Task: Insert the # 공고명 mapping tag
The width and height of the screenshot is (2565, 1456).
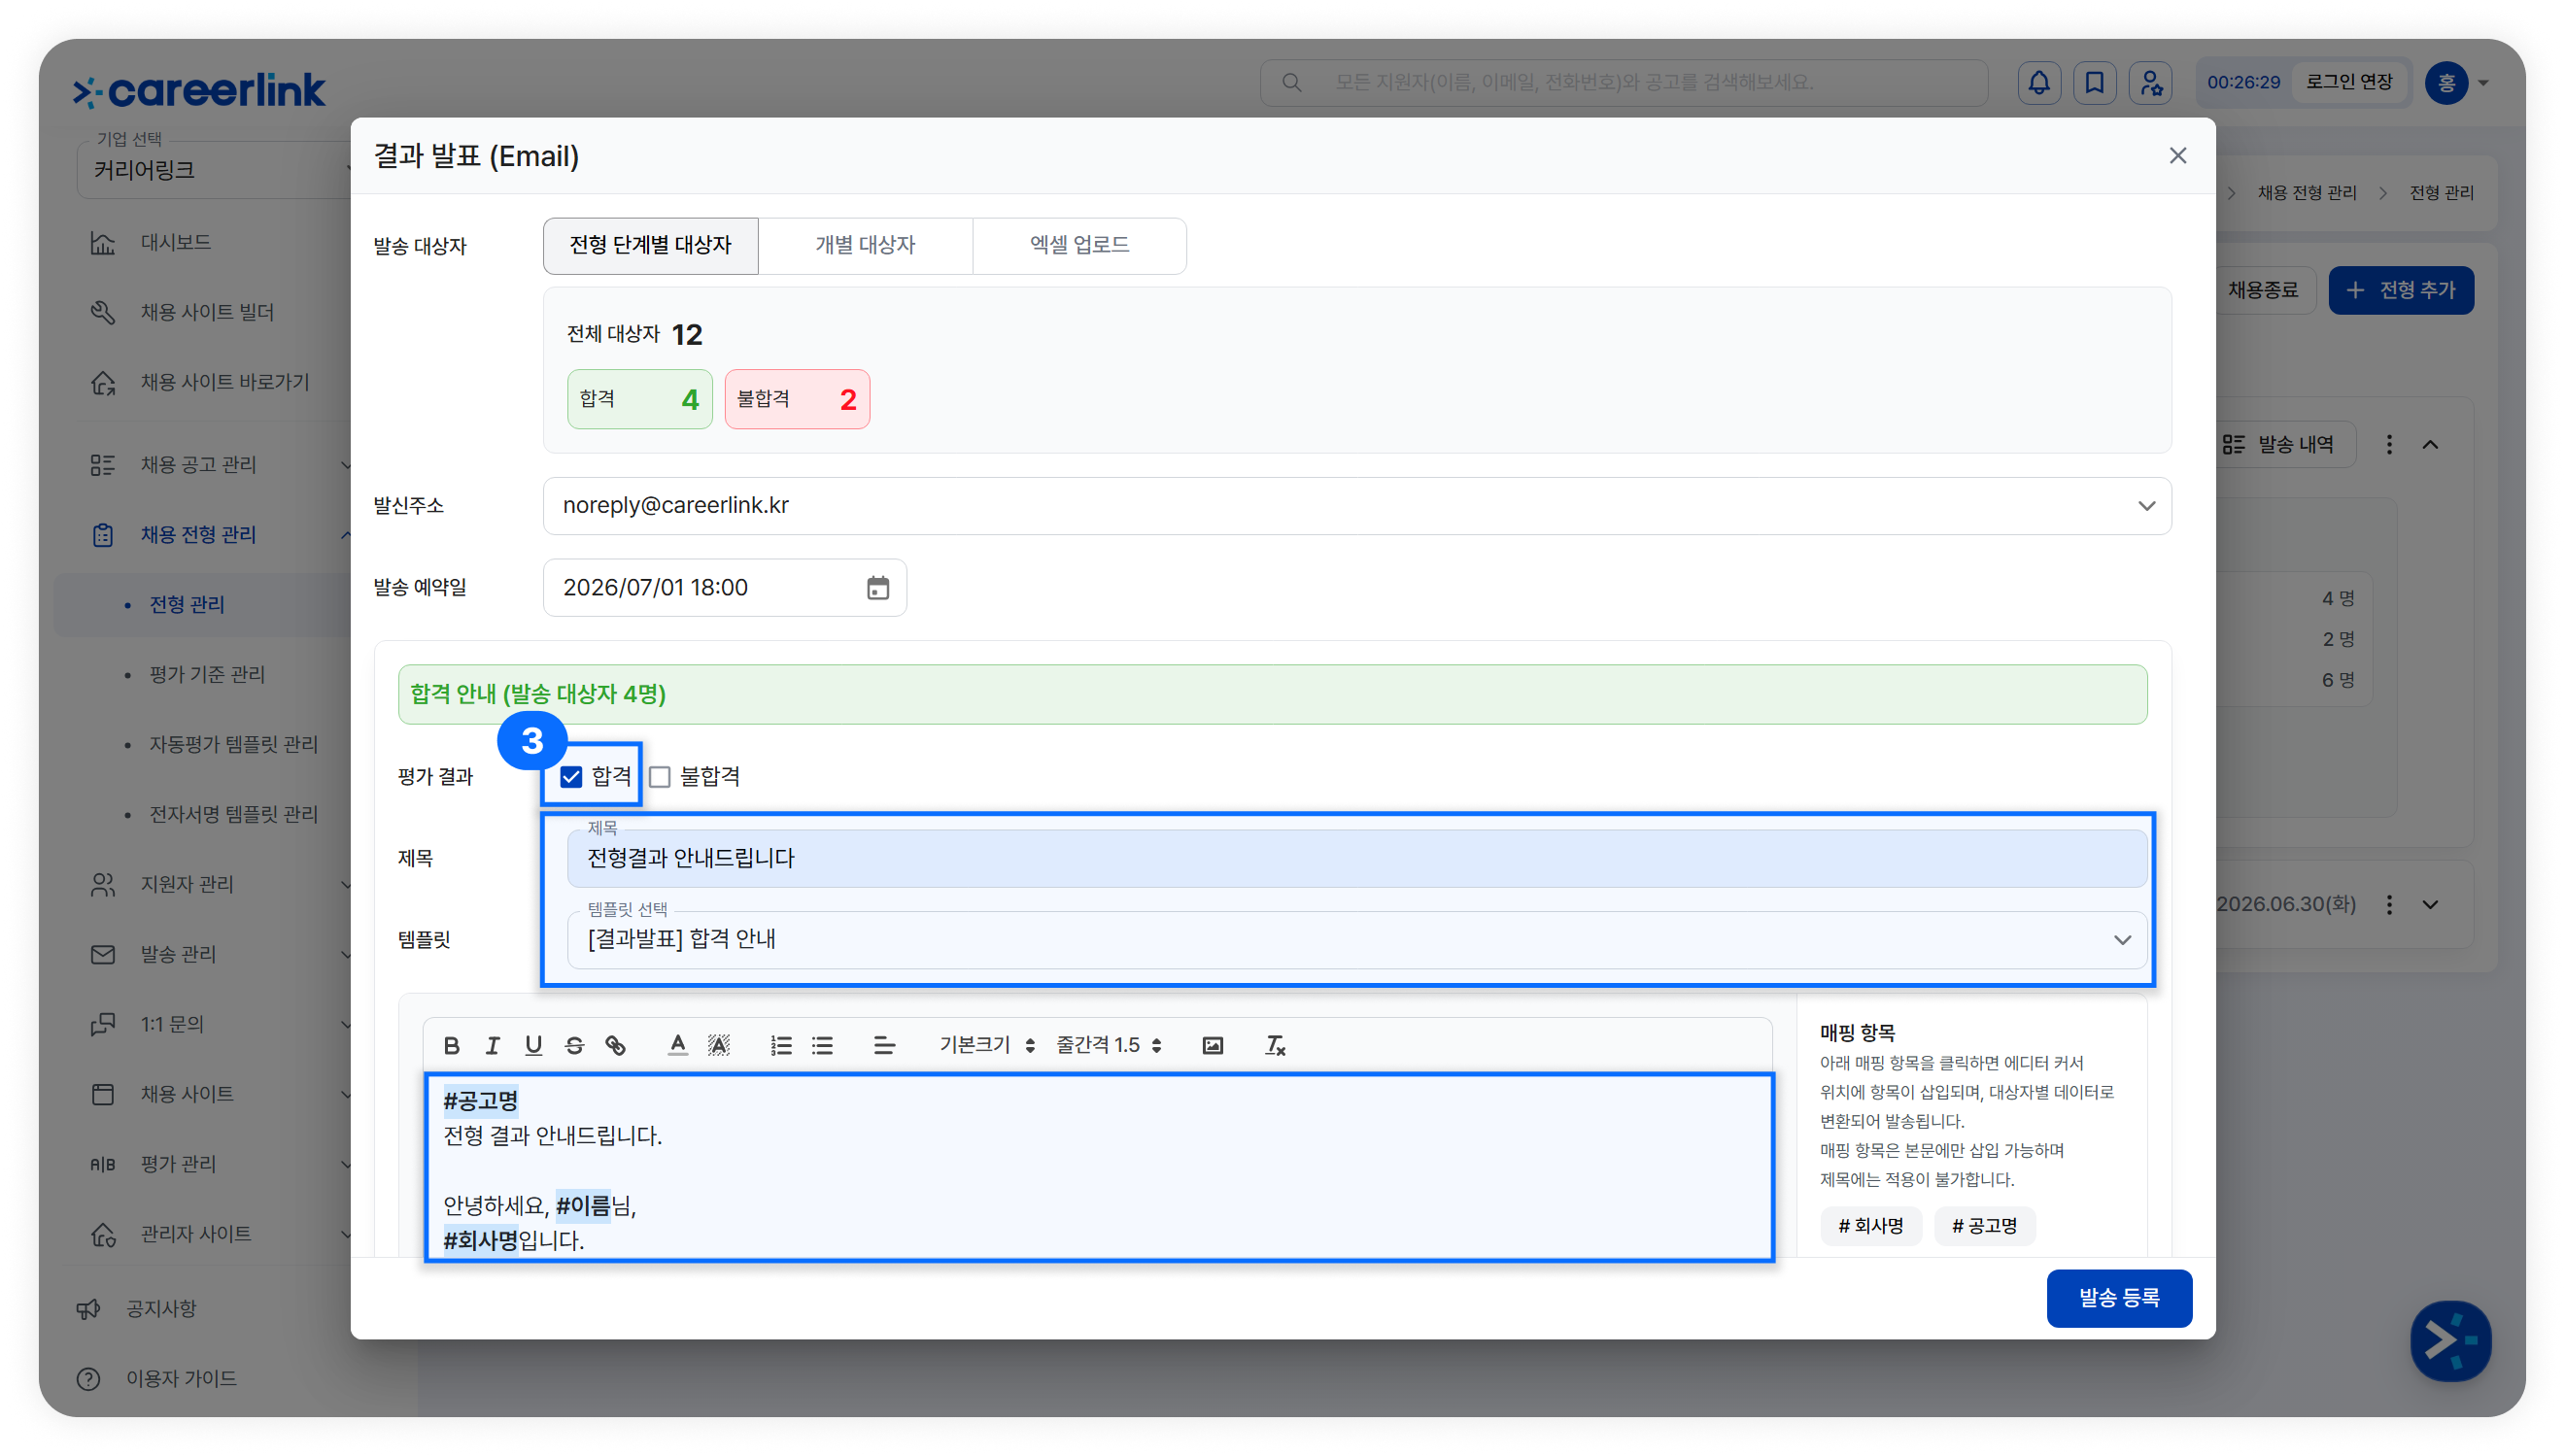Action: point(1984,1226)
